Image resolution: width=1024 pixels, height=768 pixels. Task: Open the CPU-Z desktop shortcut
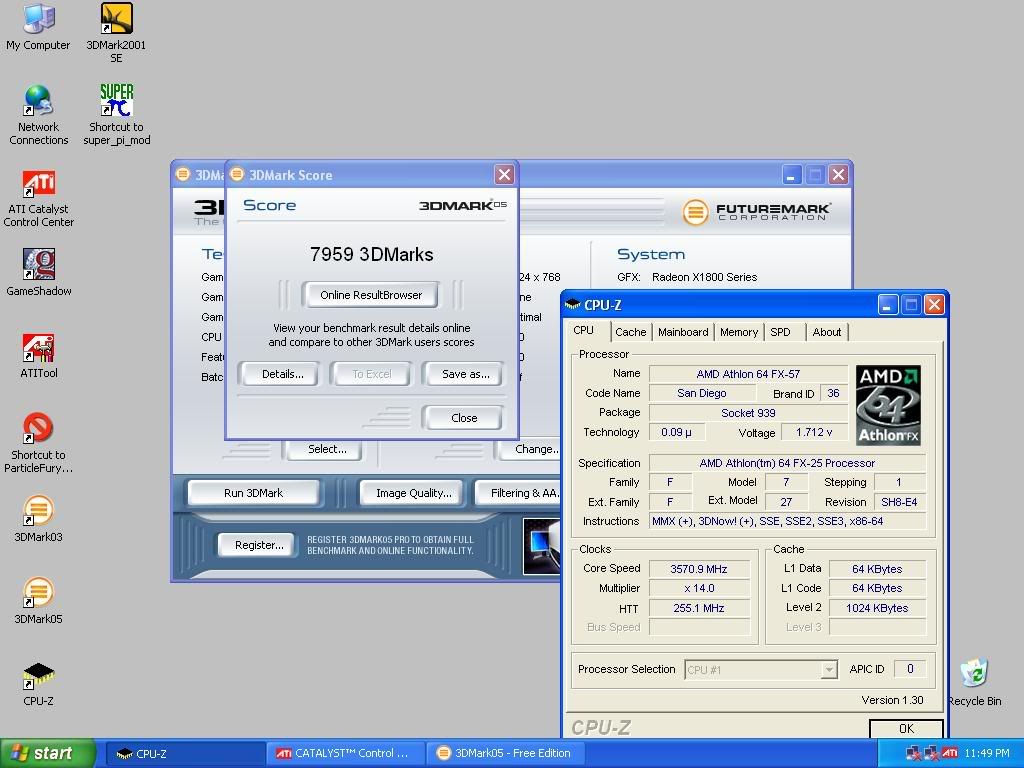point(38,676)
